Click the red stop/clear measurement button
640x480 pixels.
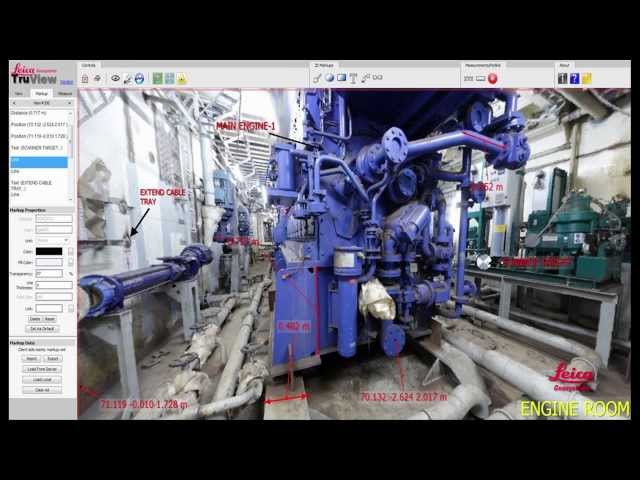[493, 78]
